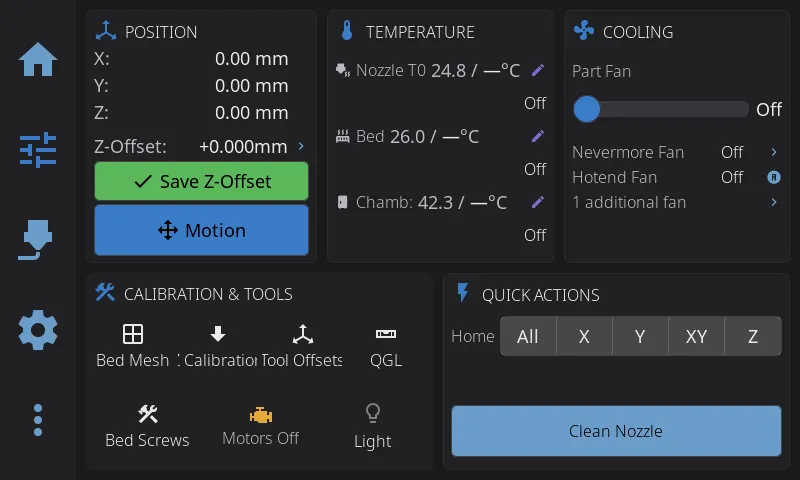Home the XY axes
Screen dimensions: 800x480
coord(696,336)
